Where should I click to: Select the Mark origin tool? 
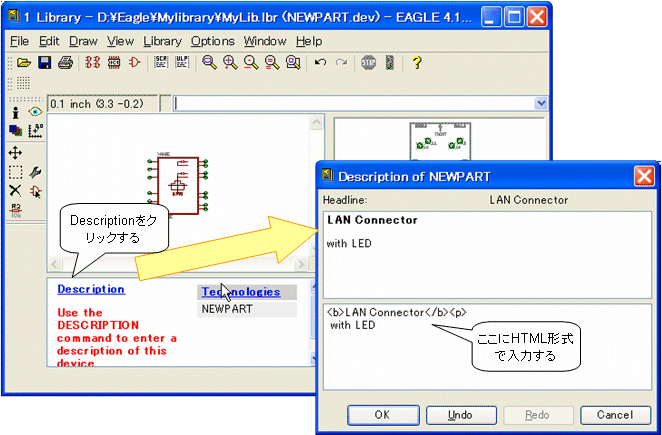[x=35, y=131]
